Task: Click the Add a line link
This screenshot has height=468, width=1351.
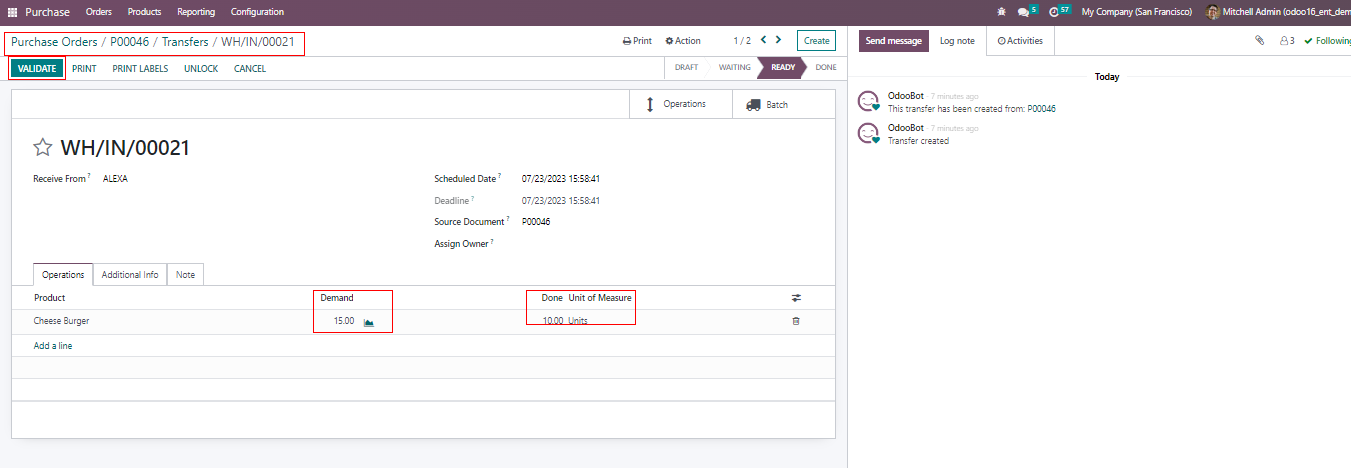Action: 53,346
